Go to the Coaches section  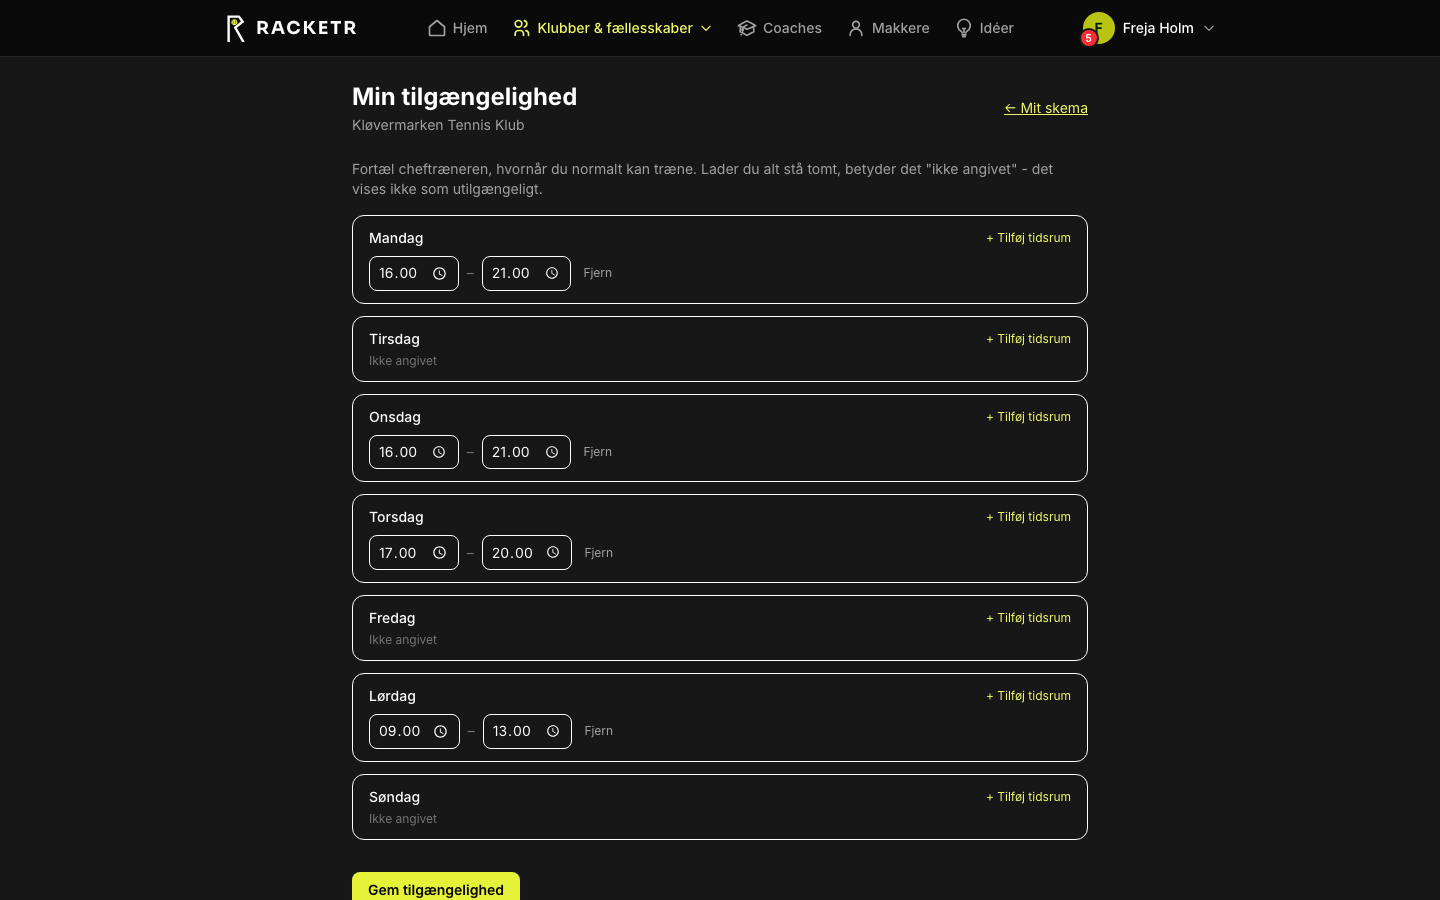780,28
